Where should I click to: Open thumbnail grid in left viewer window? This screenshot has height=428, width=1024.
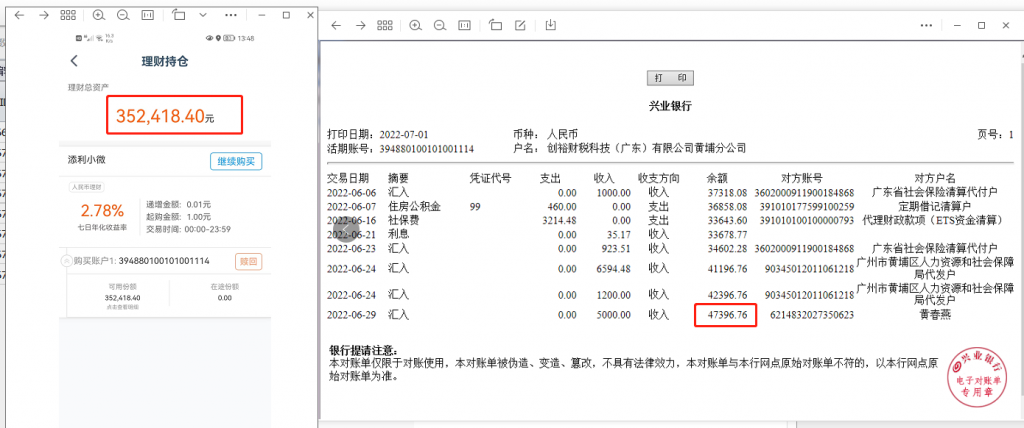[68, 14]
